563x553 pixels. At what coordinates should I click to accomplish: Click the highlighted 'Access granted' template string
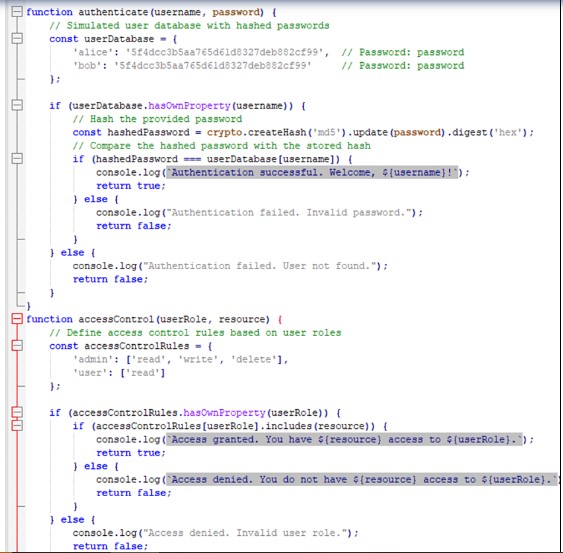344,440
